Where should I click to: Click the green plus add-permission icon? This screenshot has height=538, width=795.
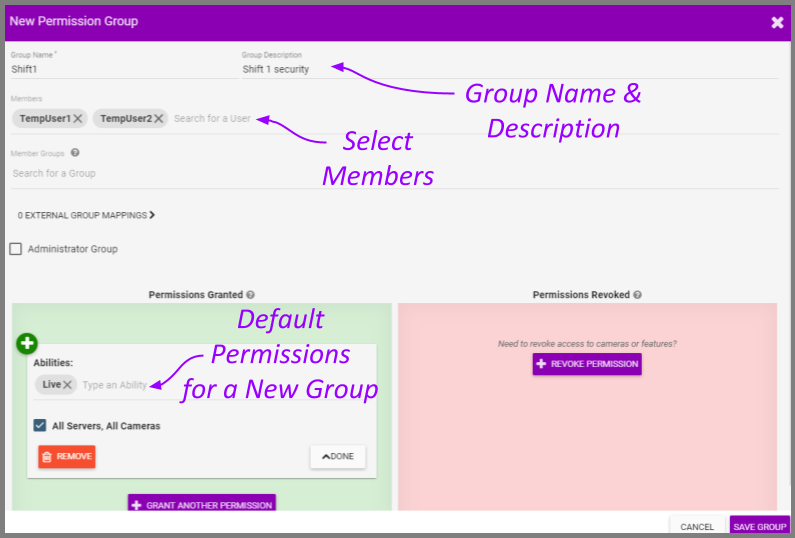click(26, 344)
